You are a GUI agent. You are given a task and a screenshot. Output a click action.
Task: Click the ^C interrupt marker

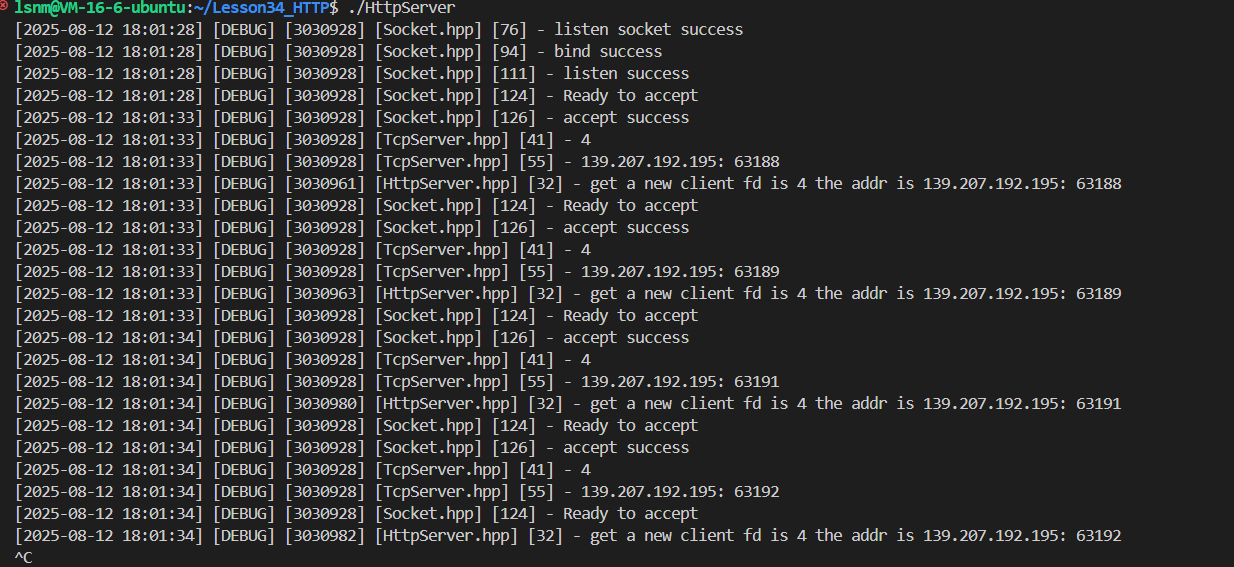click(23, 557)
